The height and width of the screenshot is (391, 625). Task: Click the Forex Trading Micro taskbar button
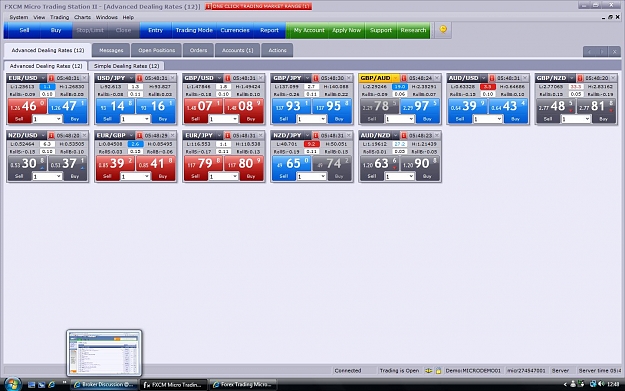pos(243,385)
